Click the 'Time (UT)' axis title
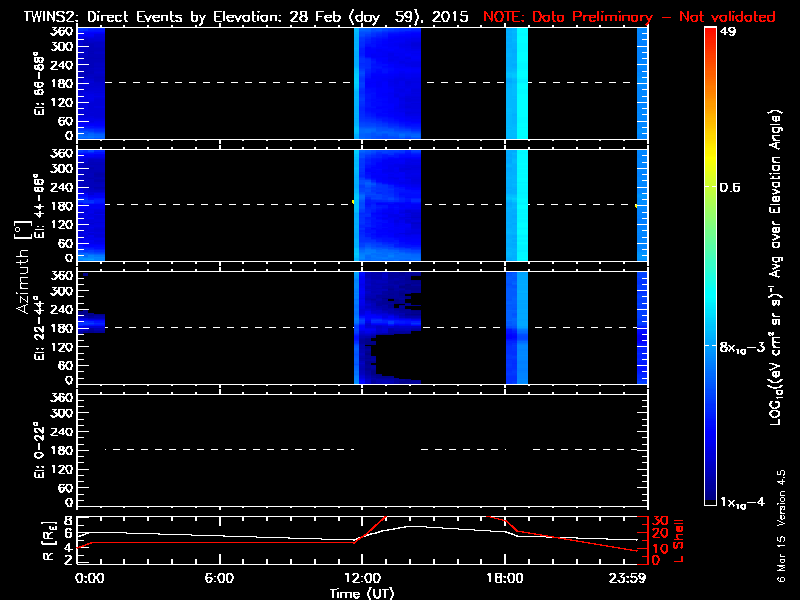This screenshot has width=800, height=600. click(362, 593)
